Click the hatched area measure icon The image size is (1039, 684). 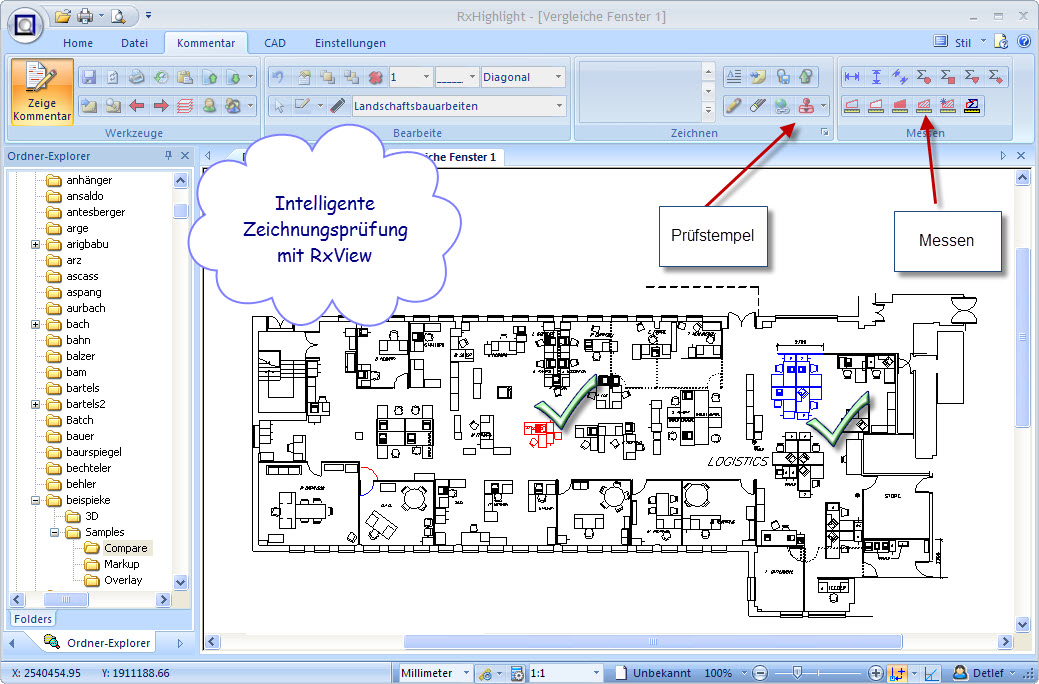click(924, 105)
